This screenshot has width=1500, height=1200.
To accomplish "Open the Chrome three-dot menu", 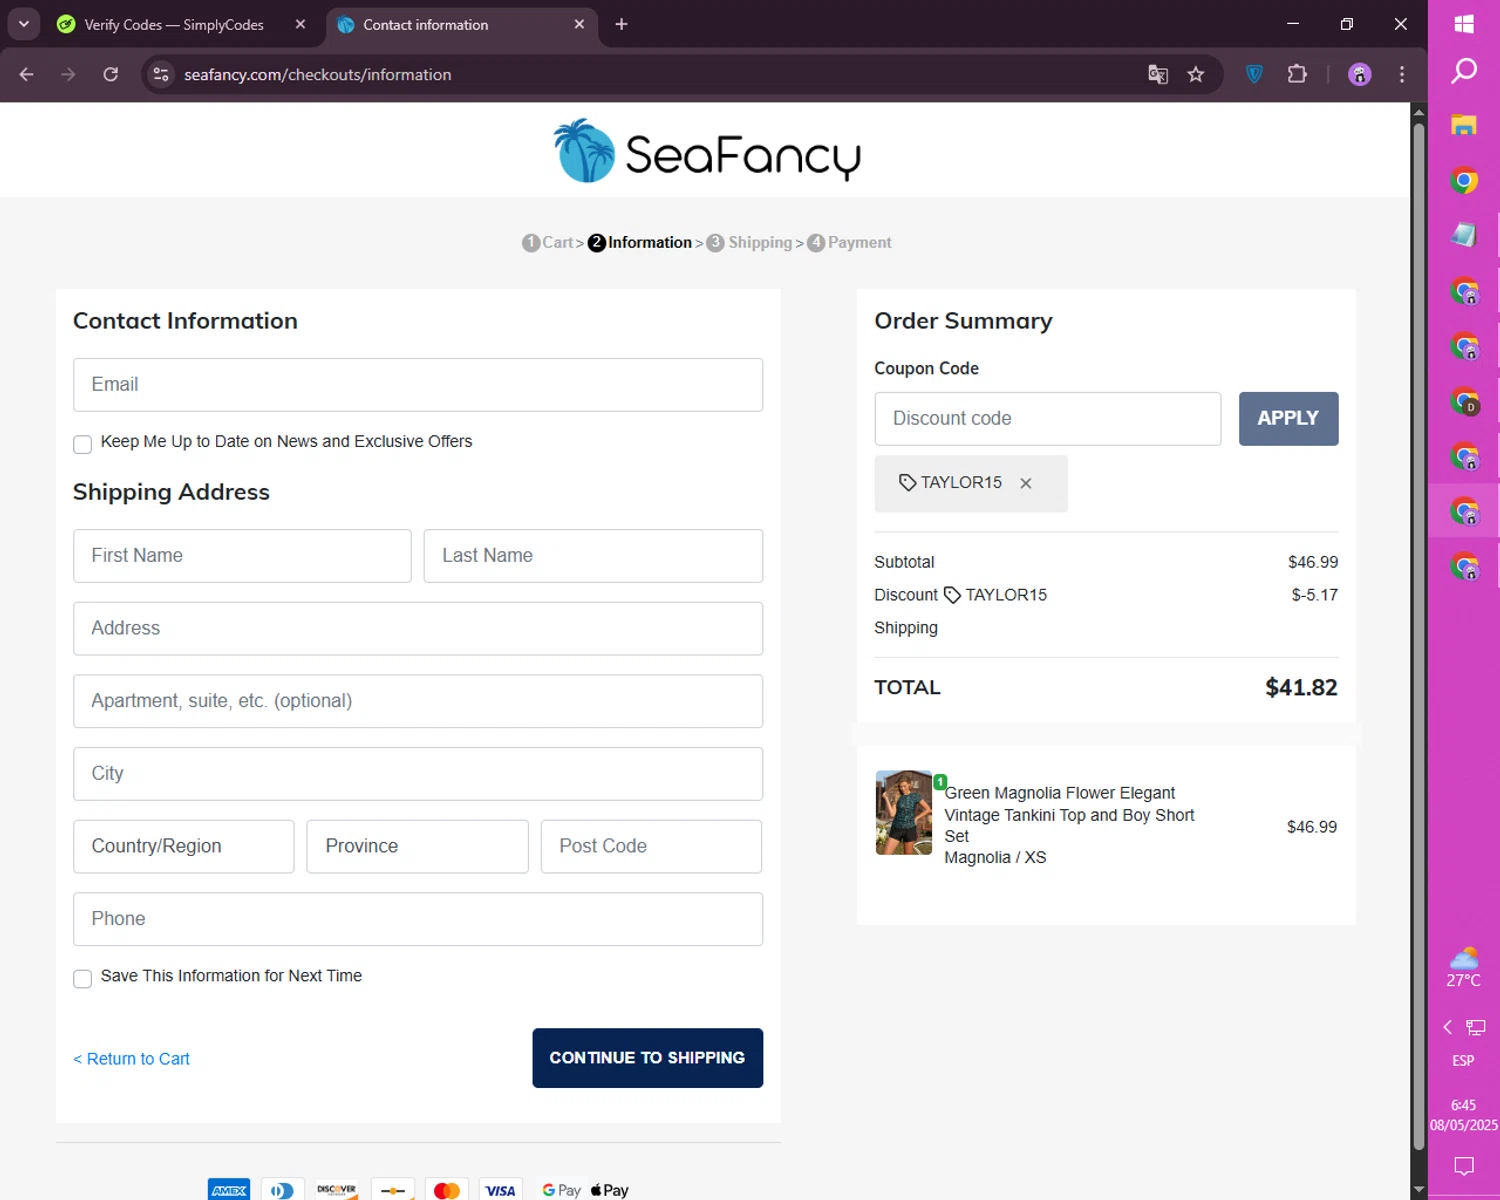I will [x=1402, y=74].
